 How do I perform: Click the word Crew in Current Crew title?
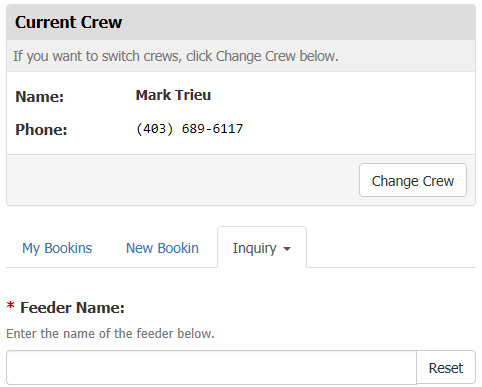point(102,22)
